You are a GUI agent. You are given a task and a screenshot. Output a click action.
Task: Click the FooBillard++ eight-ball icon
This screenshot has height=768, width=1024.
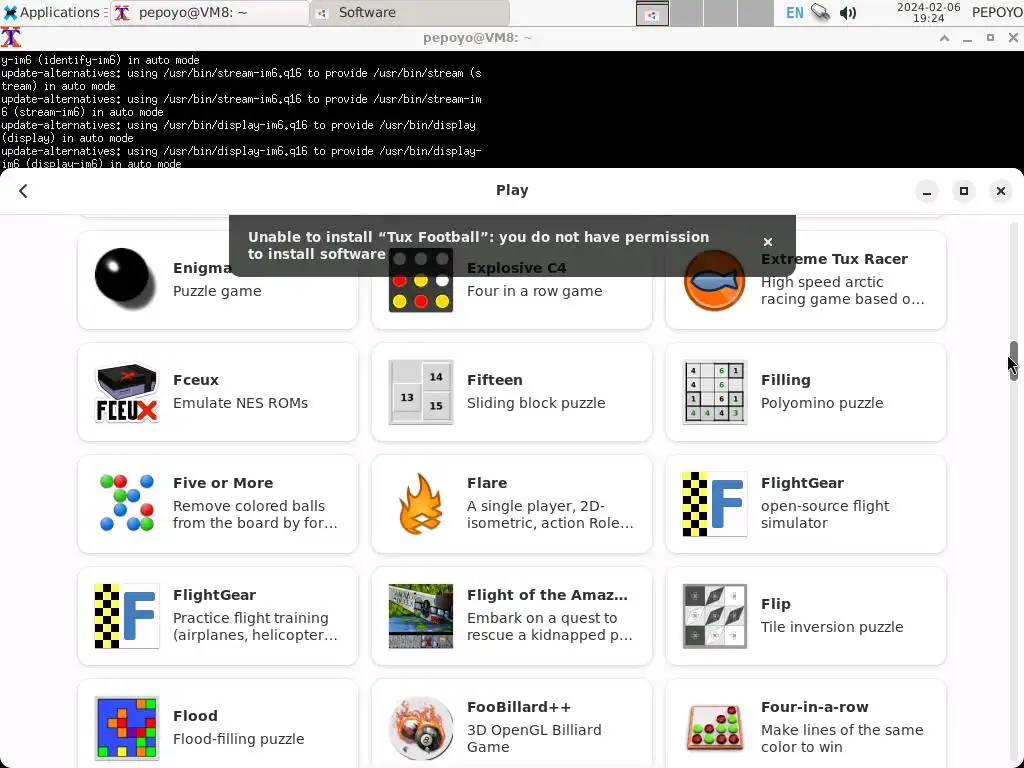click(x=421, y=728)
